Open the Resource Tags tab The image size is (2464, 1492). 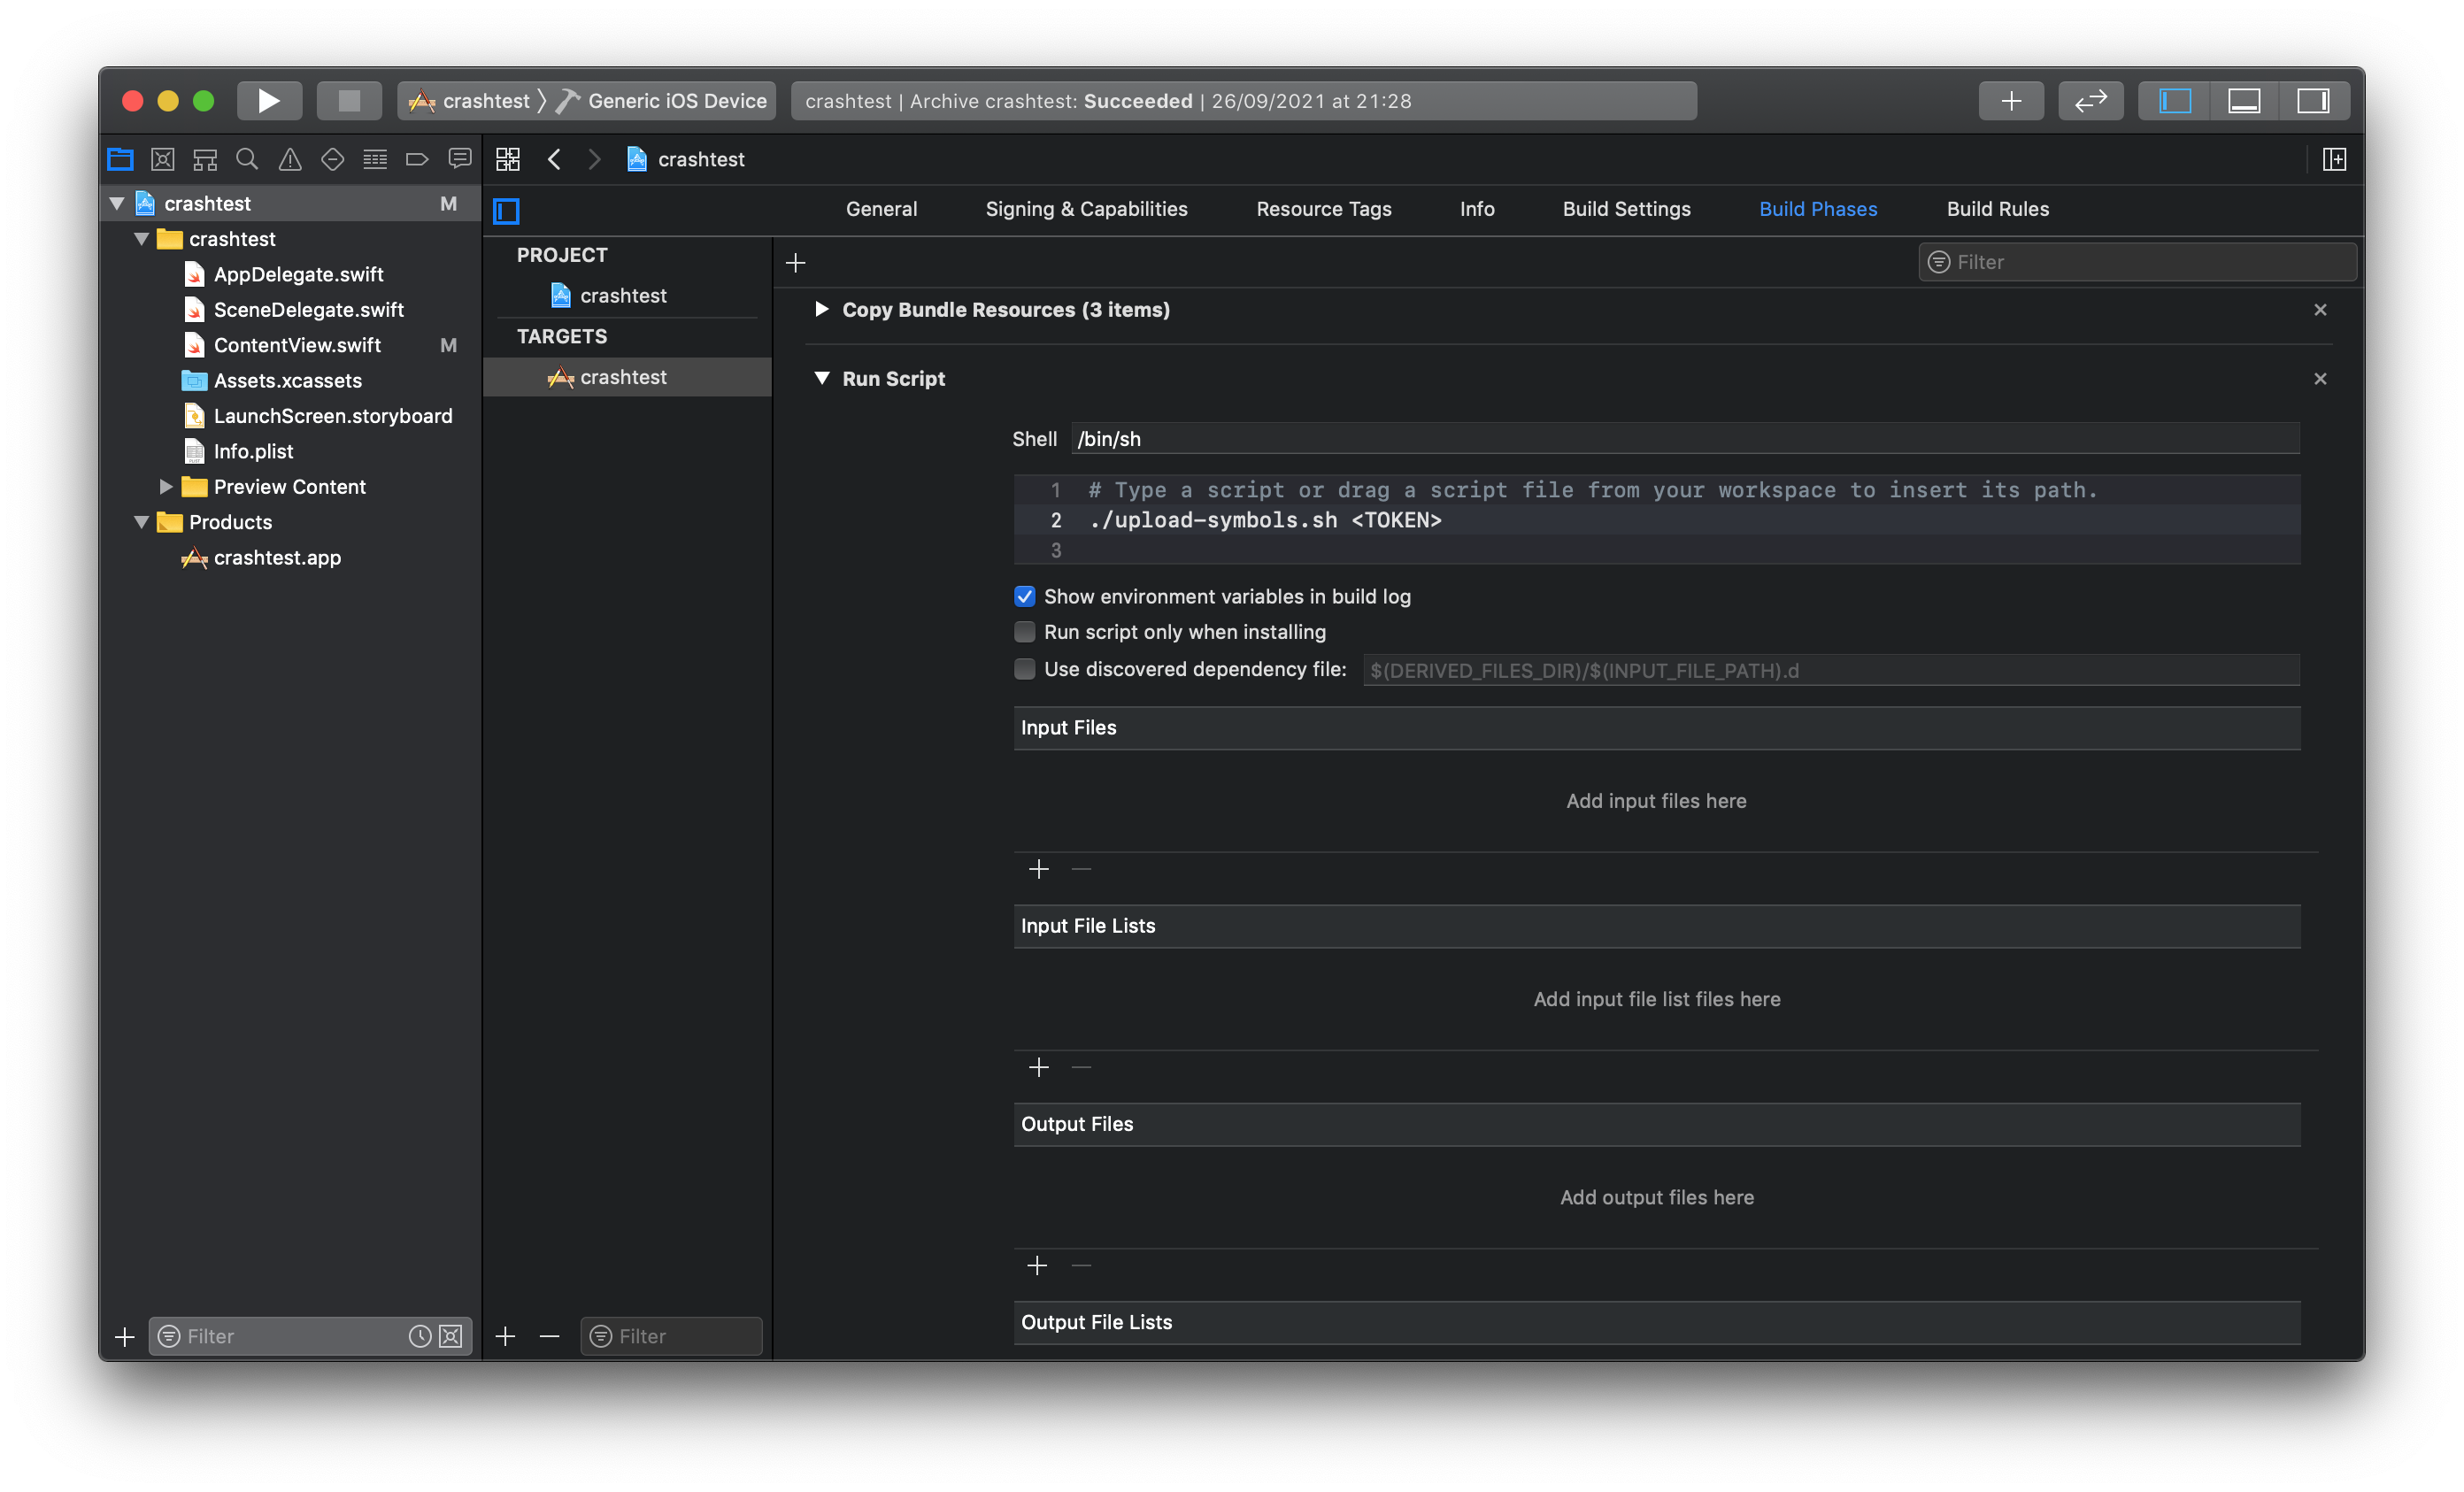pyautogui.click(x=1324, y=209)
